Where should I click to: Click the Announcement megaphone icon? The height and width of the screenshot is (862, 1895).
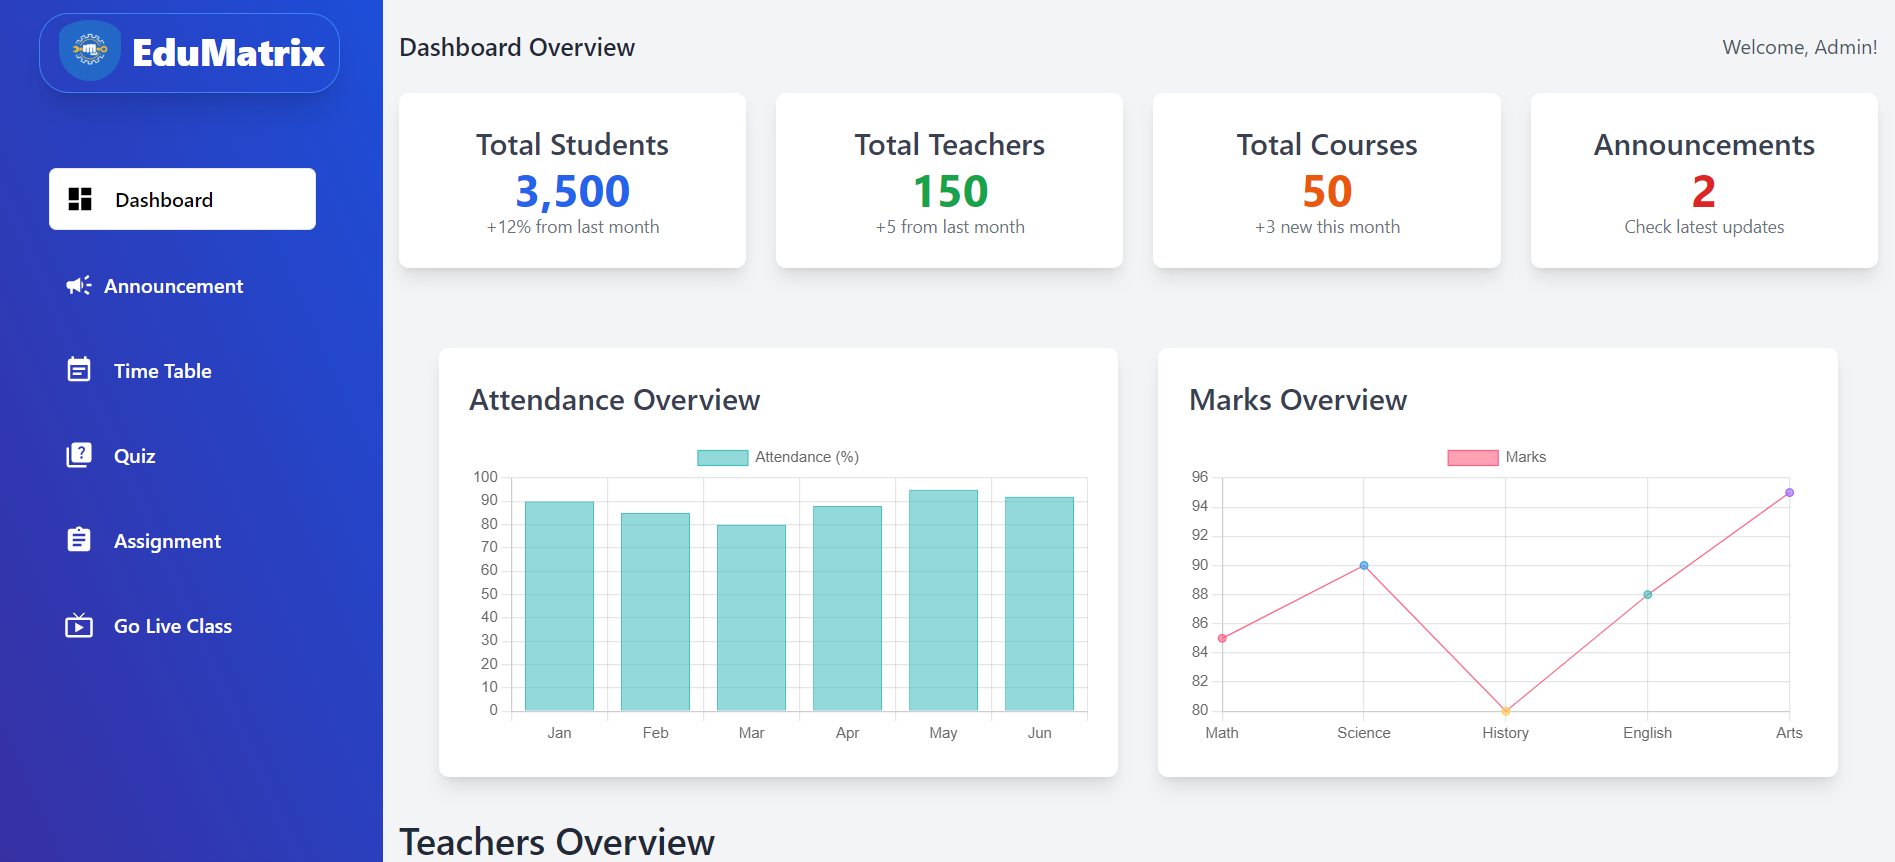[79, 286]
